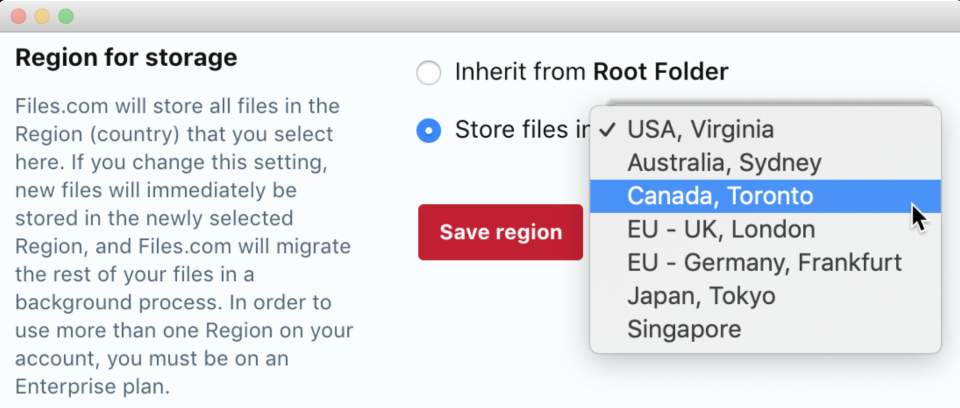Choose USA, Virginia from the region list

700,129
